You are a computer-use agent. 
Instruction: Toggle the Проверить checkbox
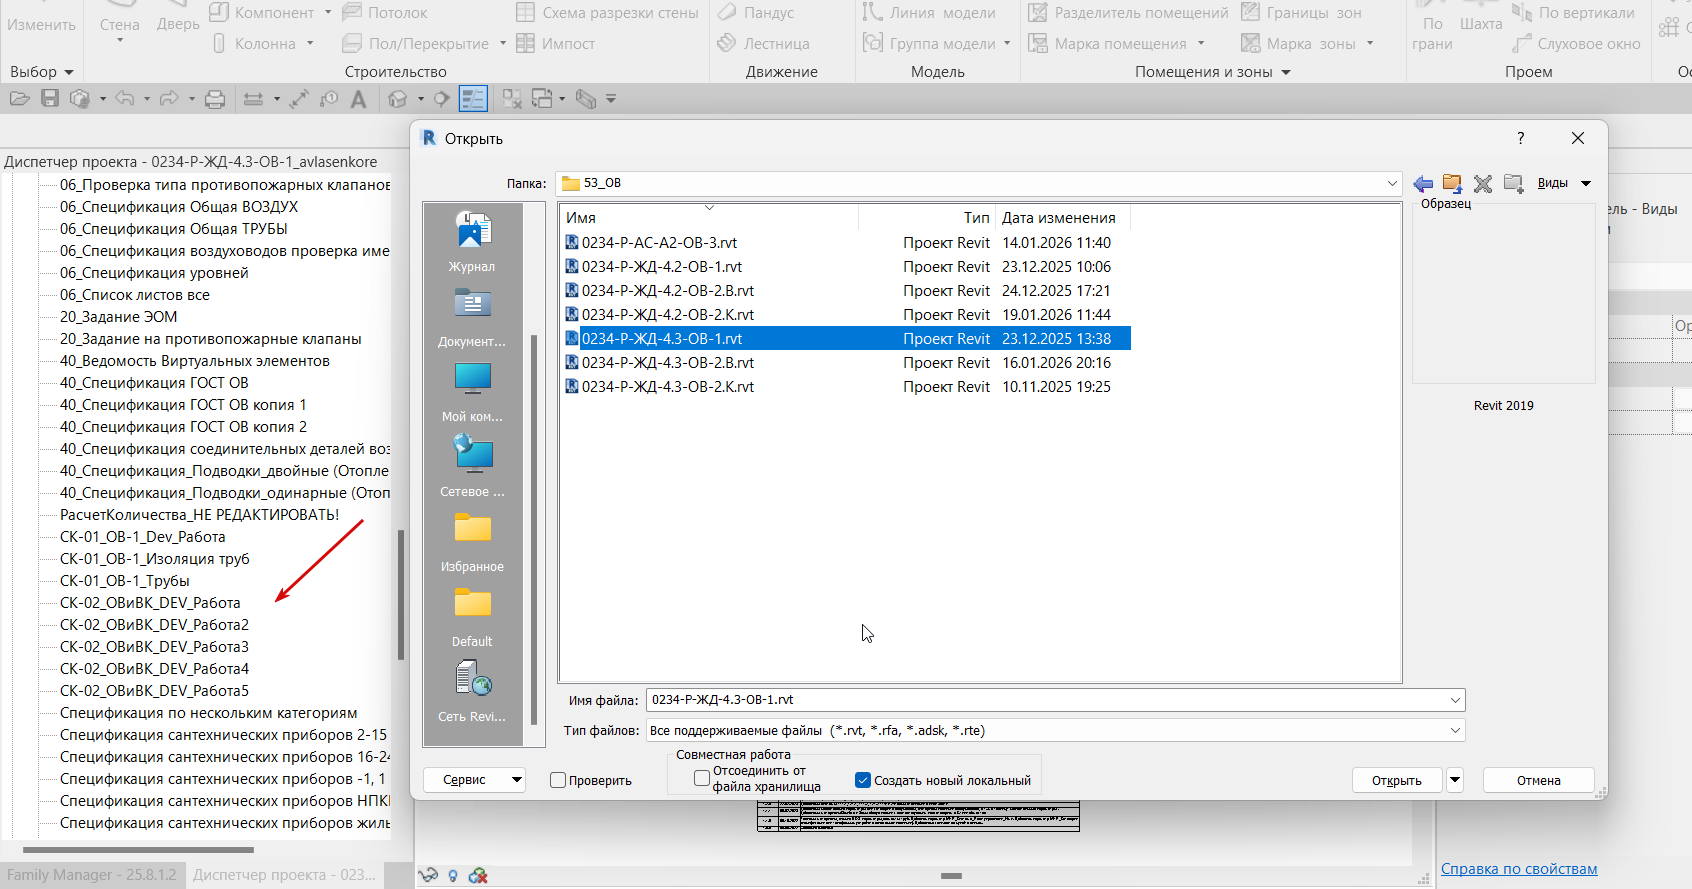558,780
